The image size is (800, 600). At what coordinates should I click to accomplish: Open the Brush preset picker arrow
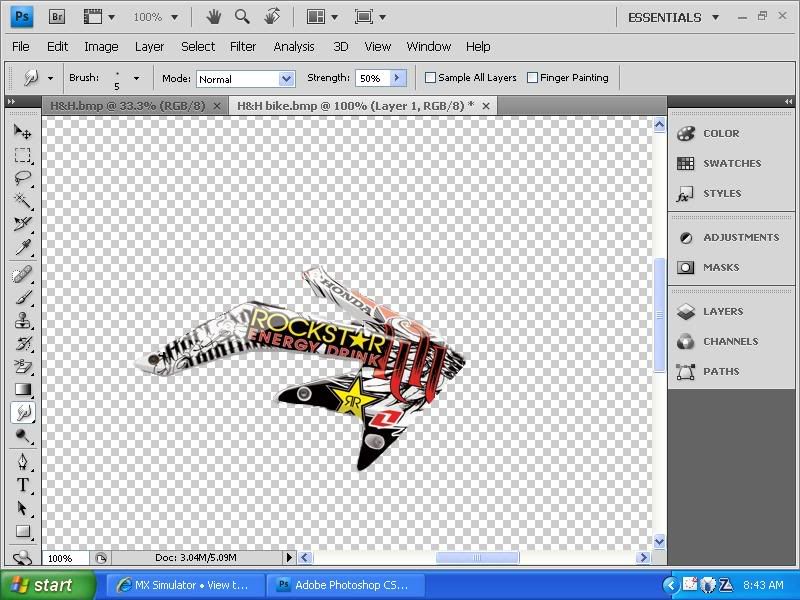click(136, 79)
